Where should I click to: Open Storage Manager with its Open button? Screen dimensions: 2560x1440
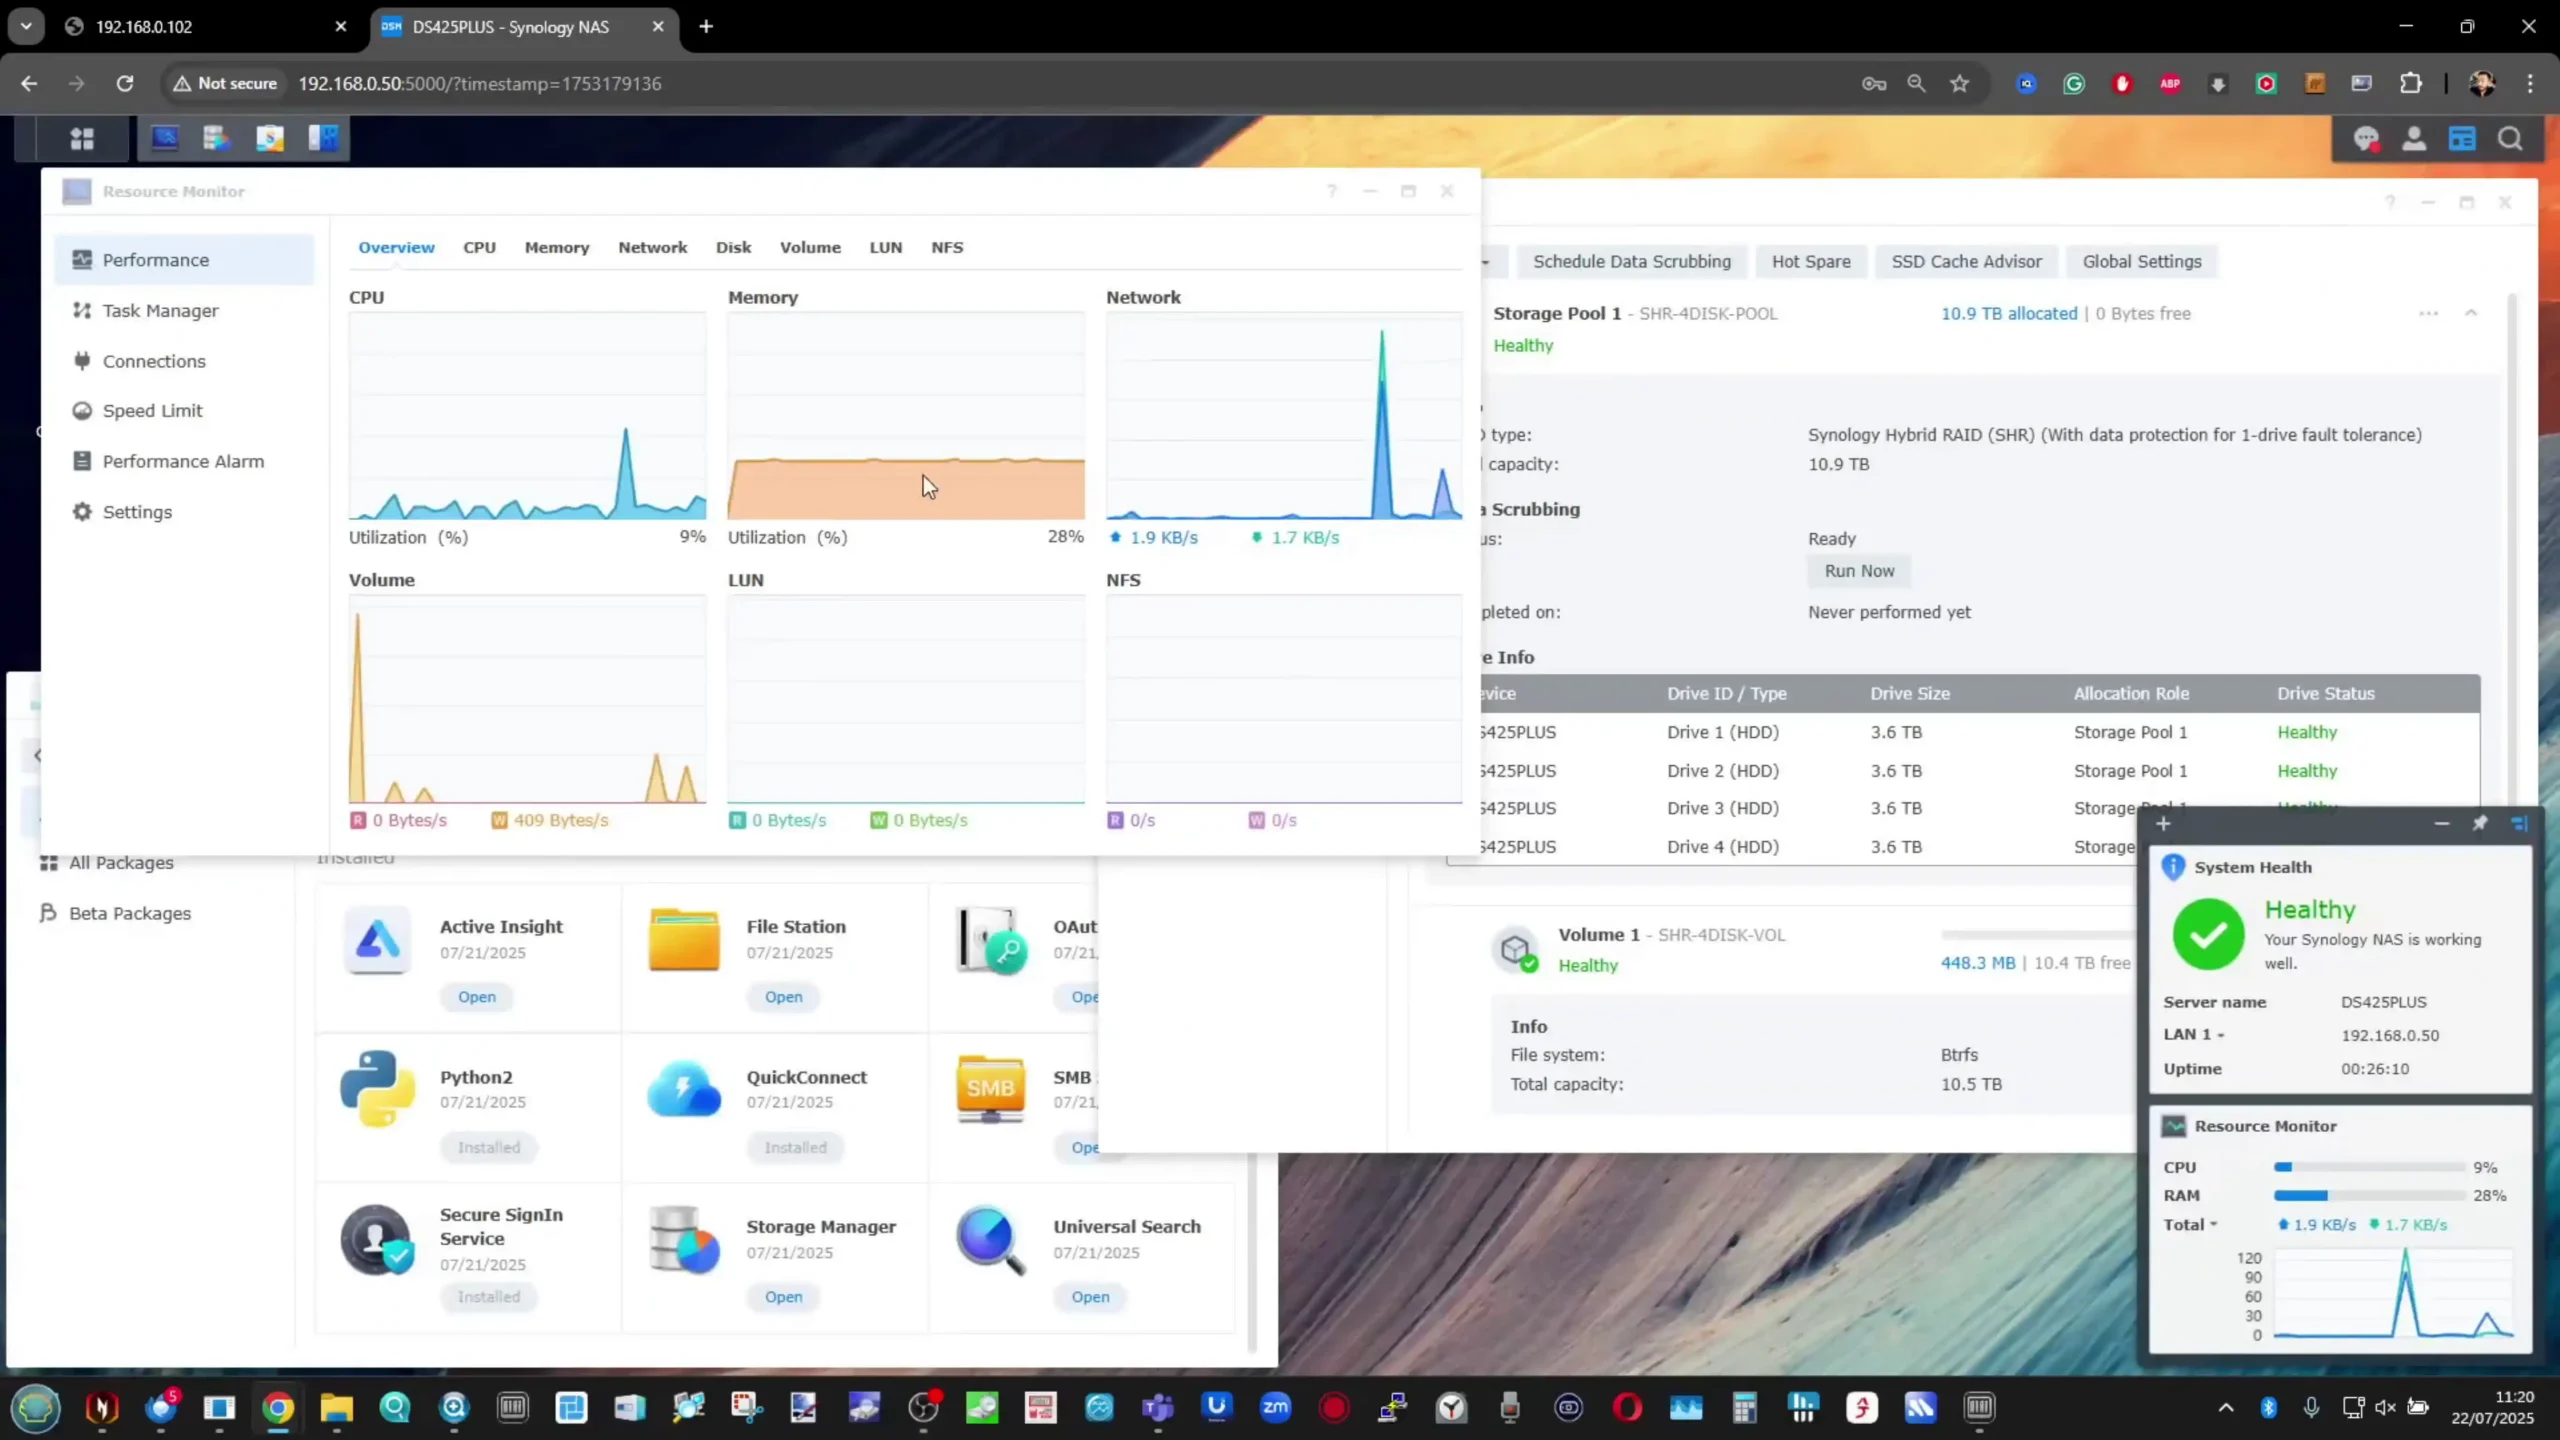click(784, 1297)
